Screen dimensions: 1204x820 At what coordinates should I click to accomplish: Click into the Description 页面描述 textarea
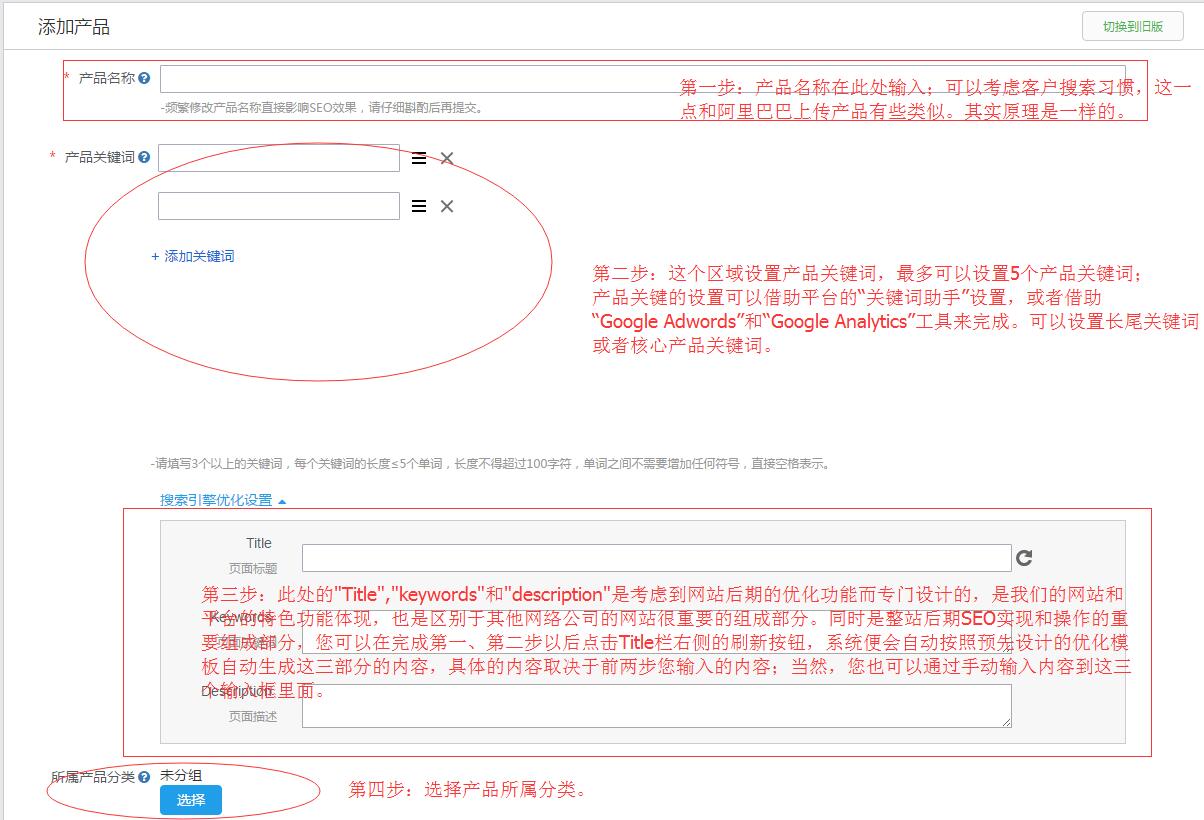click(656, 706)
